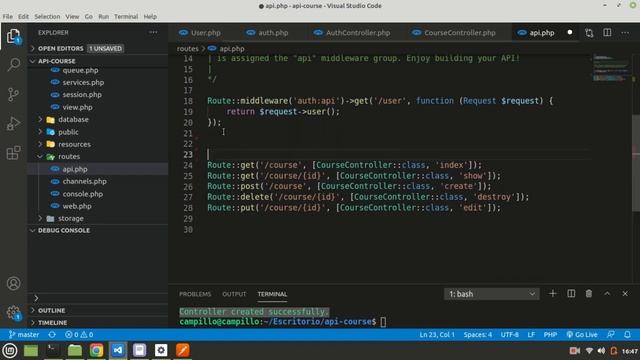
Task: Switch to the CourseController.php tab
Action: tap(454, 33)
